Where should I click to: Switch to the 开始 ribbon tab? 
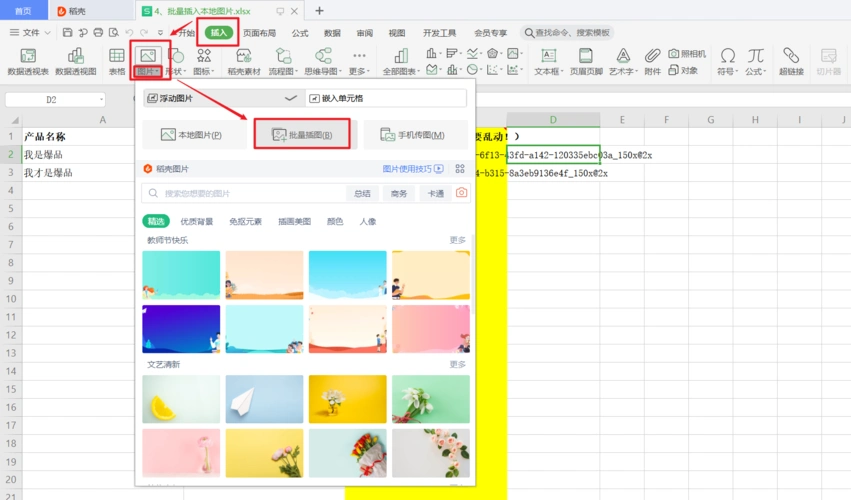tap(186, 33)
